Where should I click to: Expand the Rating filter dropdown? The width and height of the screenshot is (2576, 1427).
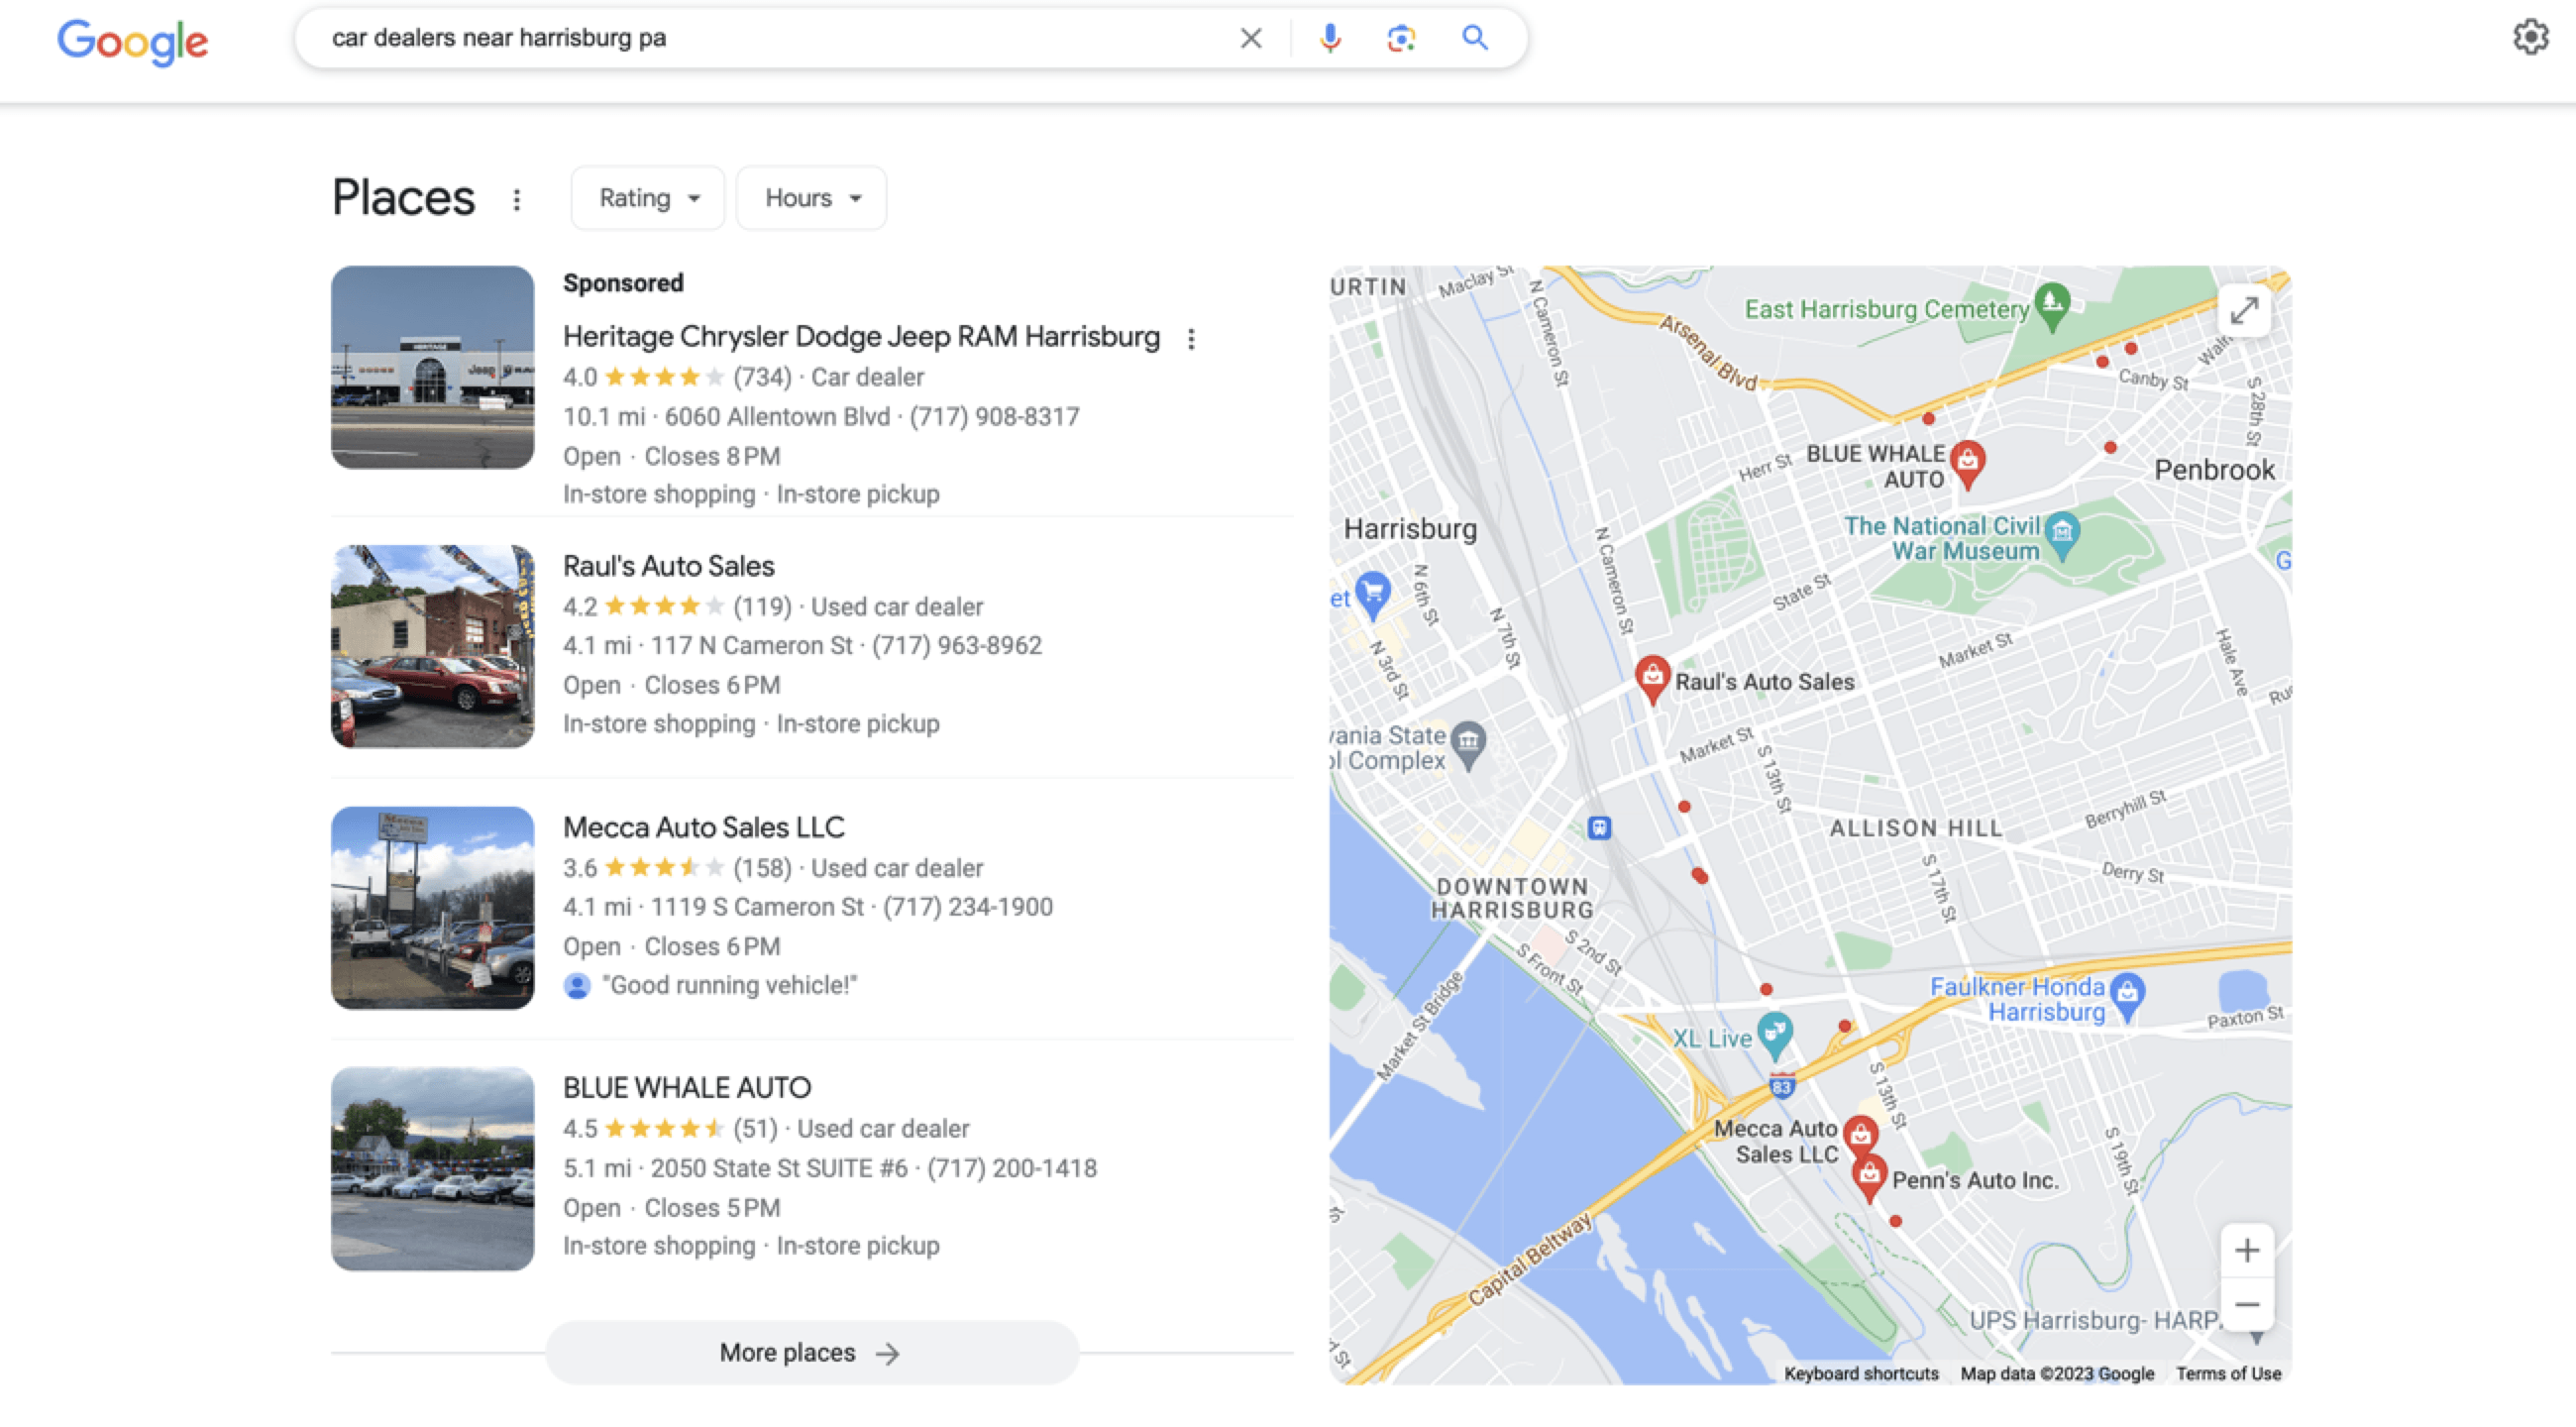click(644, 197)
